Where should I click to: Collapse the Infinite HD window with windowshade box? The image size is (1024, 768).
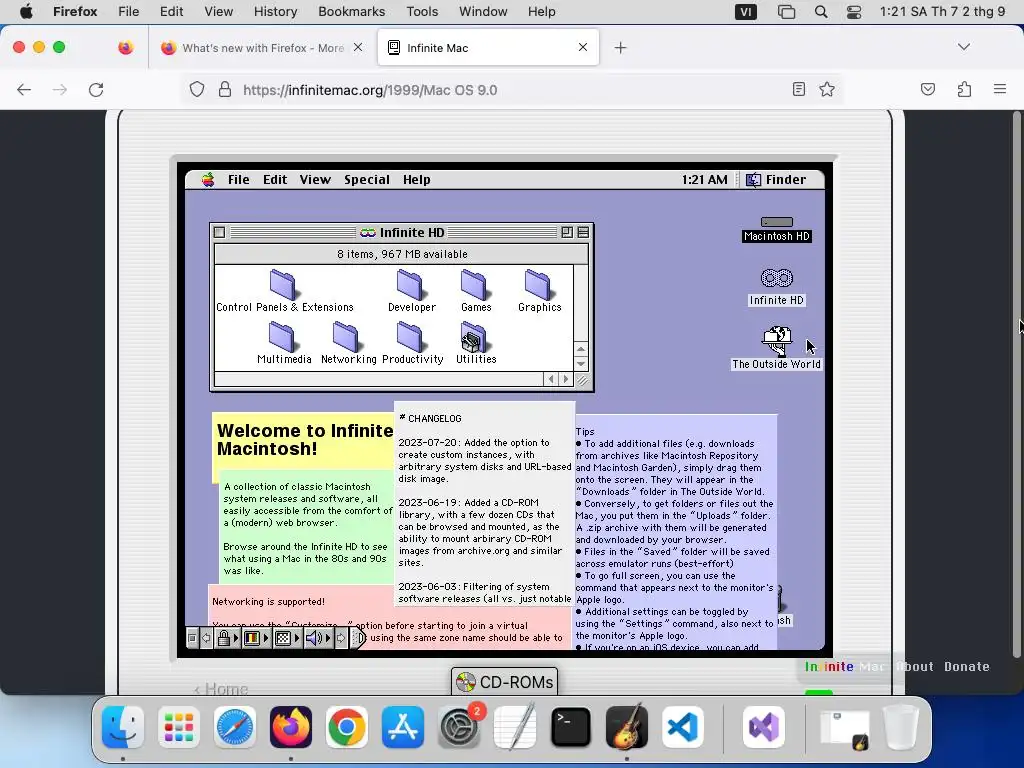[583, 232]
